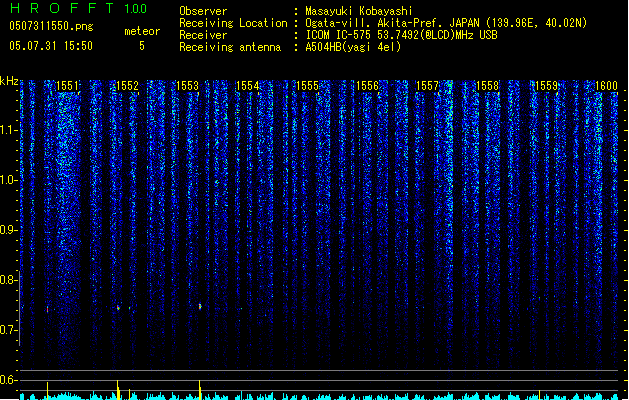Click the 'Receiver' field label
This screenshot has width=629, height=400.
pyautogui.click(x=203, y=35)
